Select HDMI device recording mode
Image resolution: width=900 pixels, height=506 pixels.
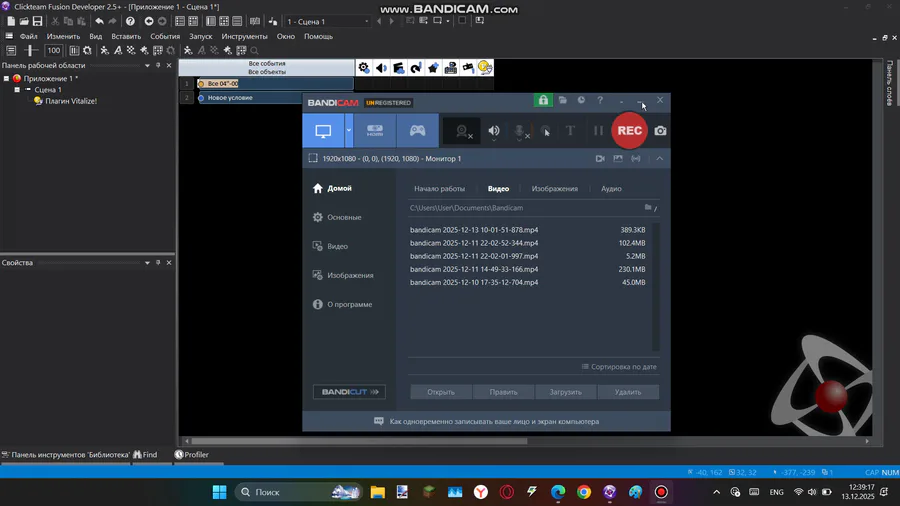pos(375,131)
